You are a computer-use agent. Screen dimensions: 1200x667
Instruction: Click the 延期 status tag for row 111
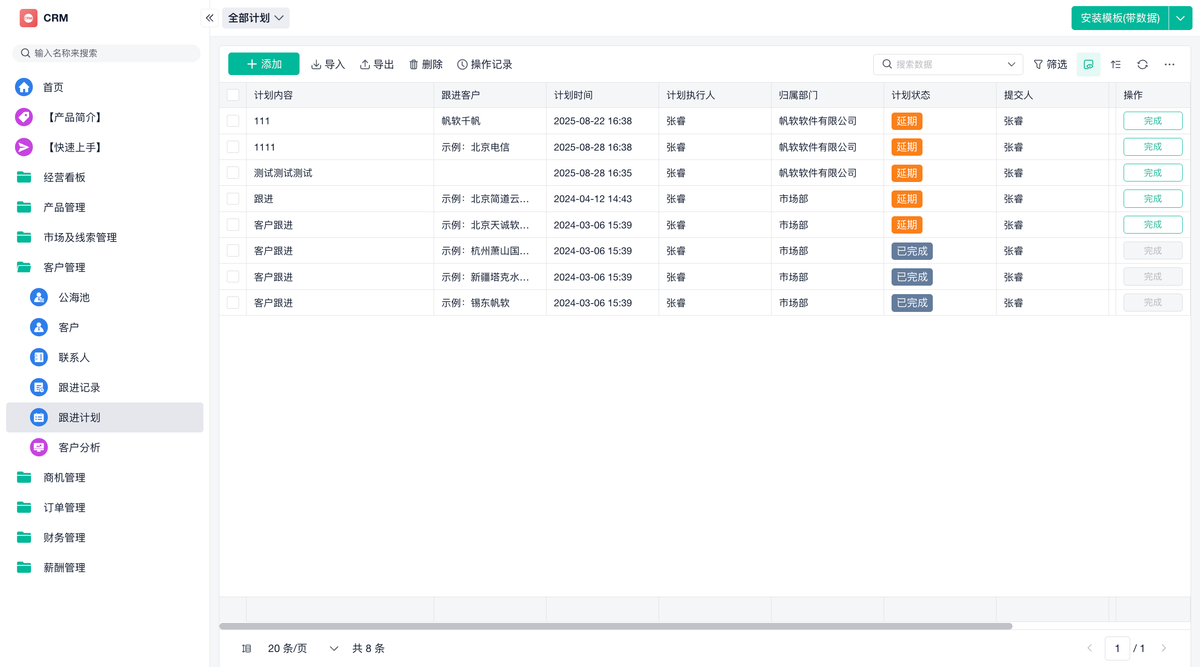(x=907, y=121)
